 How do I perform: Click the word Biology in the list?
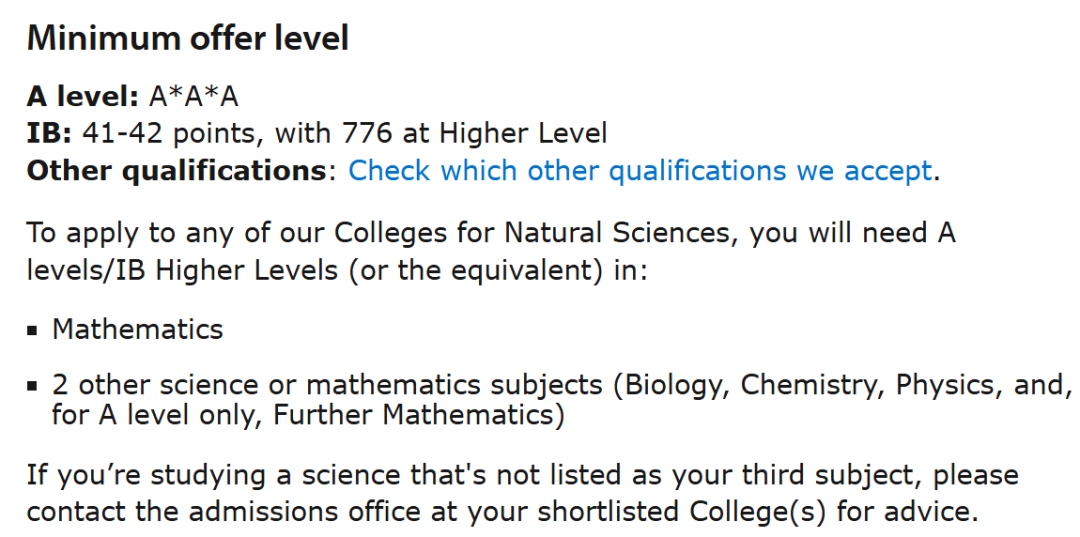pos(676,385)
